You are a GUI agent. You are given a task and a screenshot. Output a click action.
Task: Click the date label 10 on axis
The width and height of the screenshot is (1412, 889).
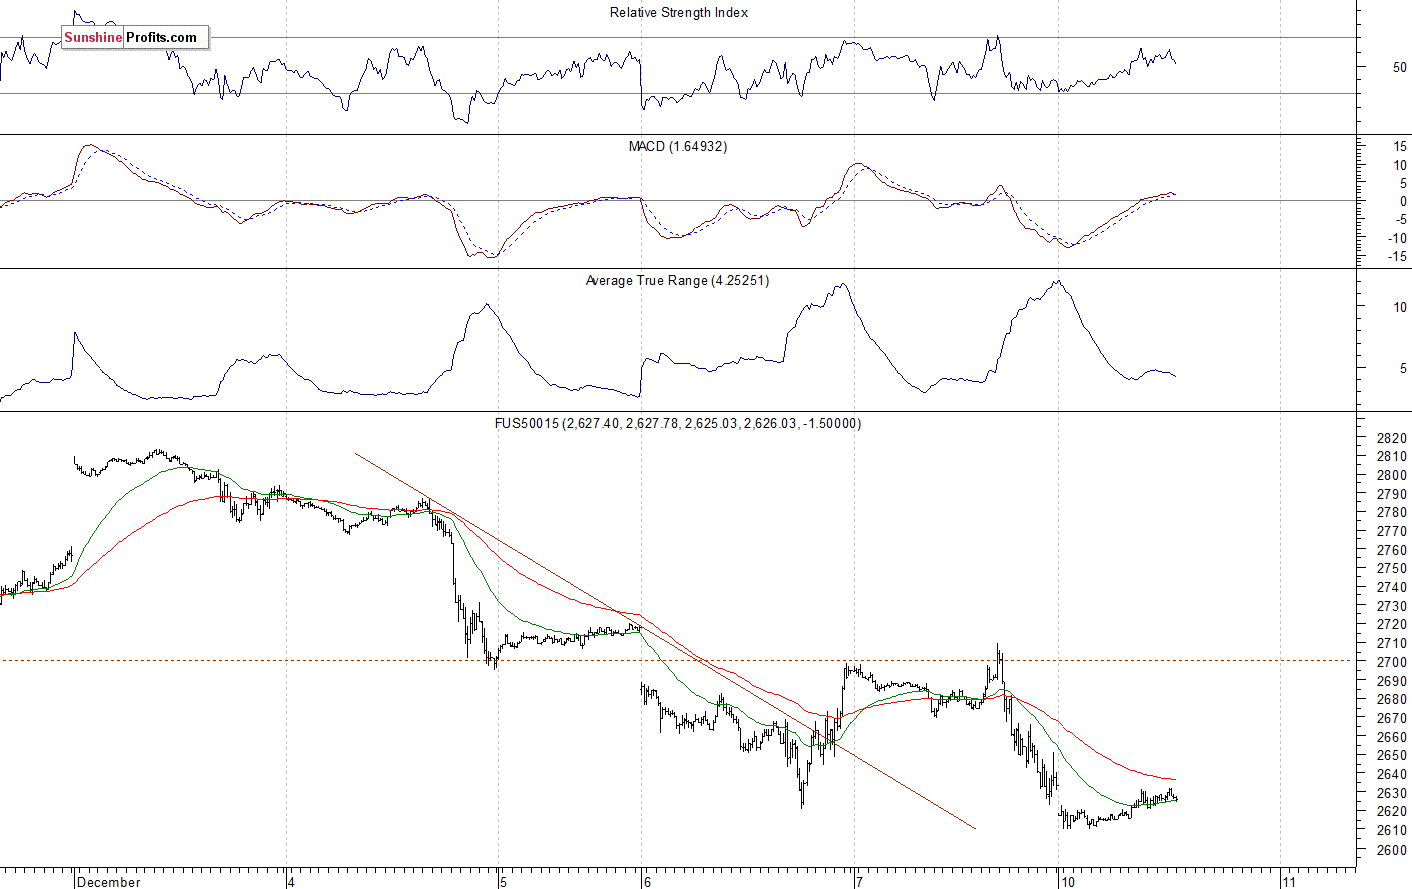(1068, 882)
